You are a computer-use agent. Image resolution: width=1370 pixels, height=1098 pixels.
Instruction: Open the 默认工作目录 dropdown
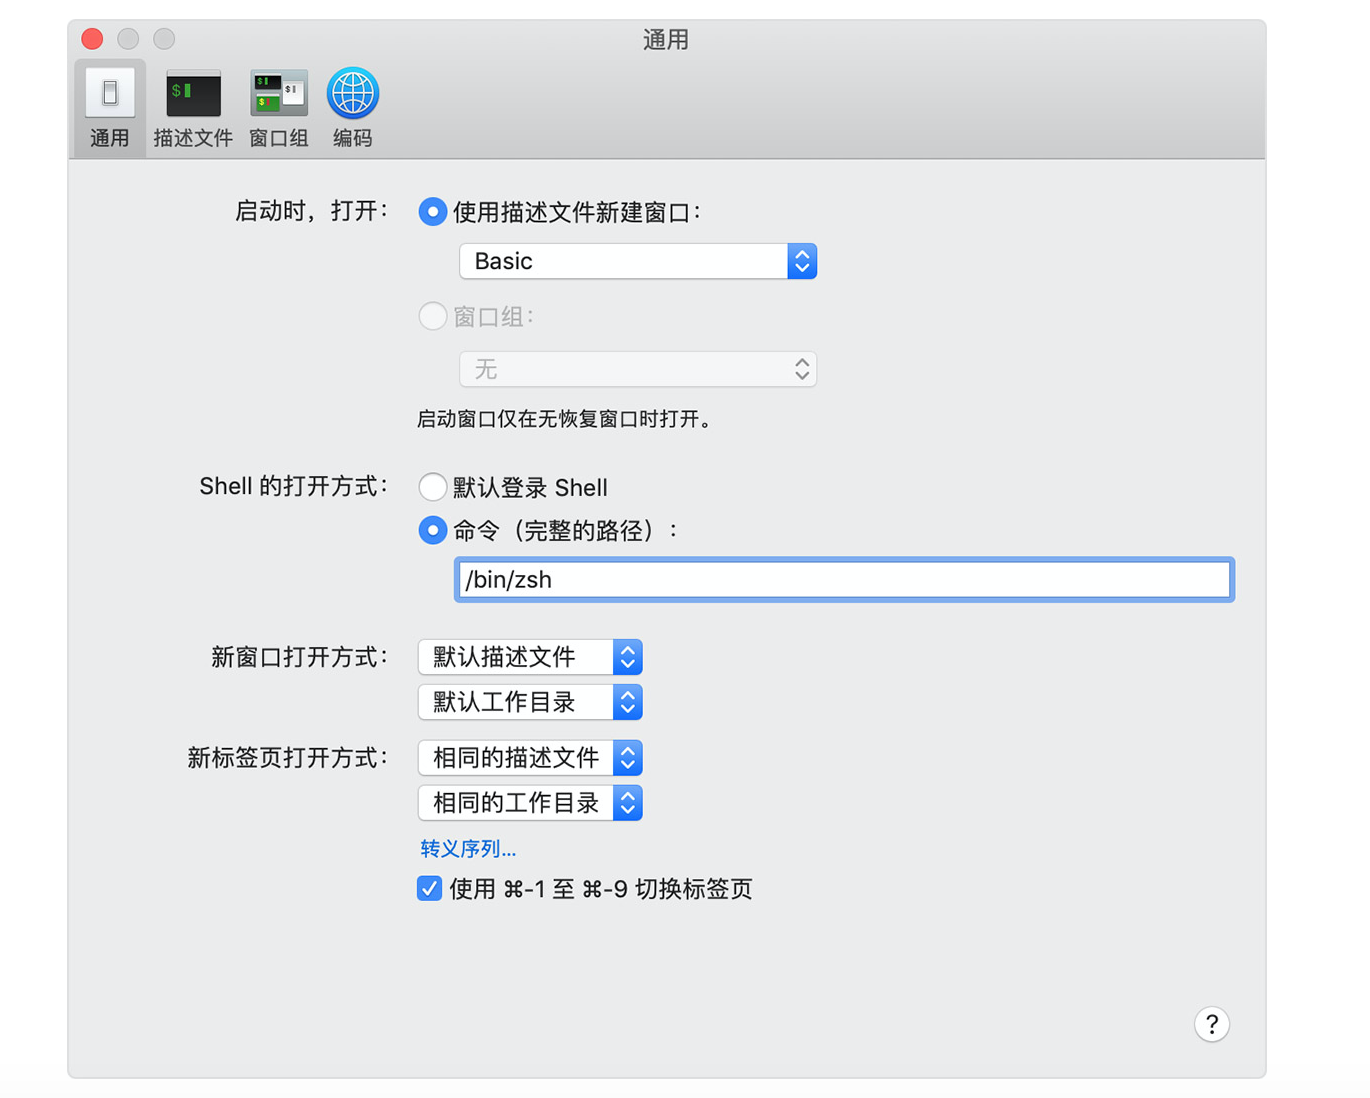530,702
